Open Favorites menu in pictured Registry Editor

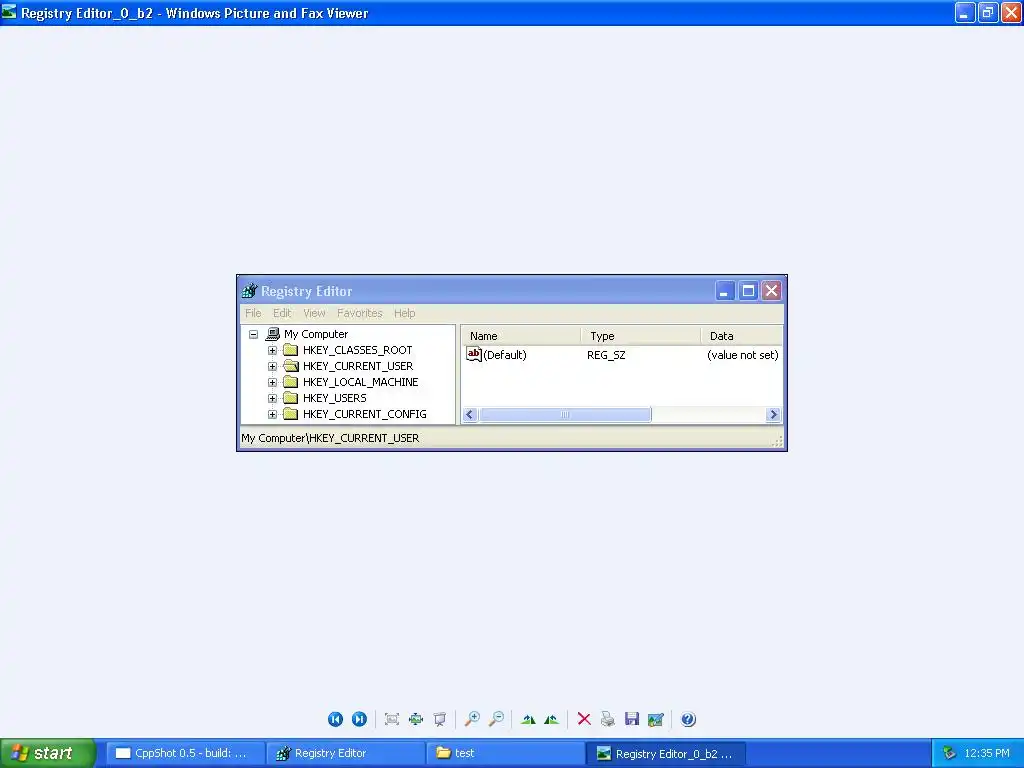point(360,313)
